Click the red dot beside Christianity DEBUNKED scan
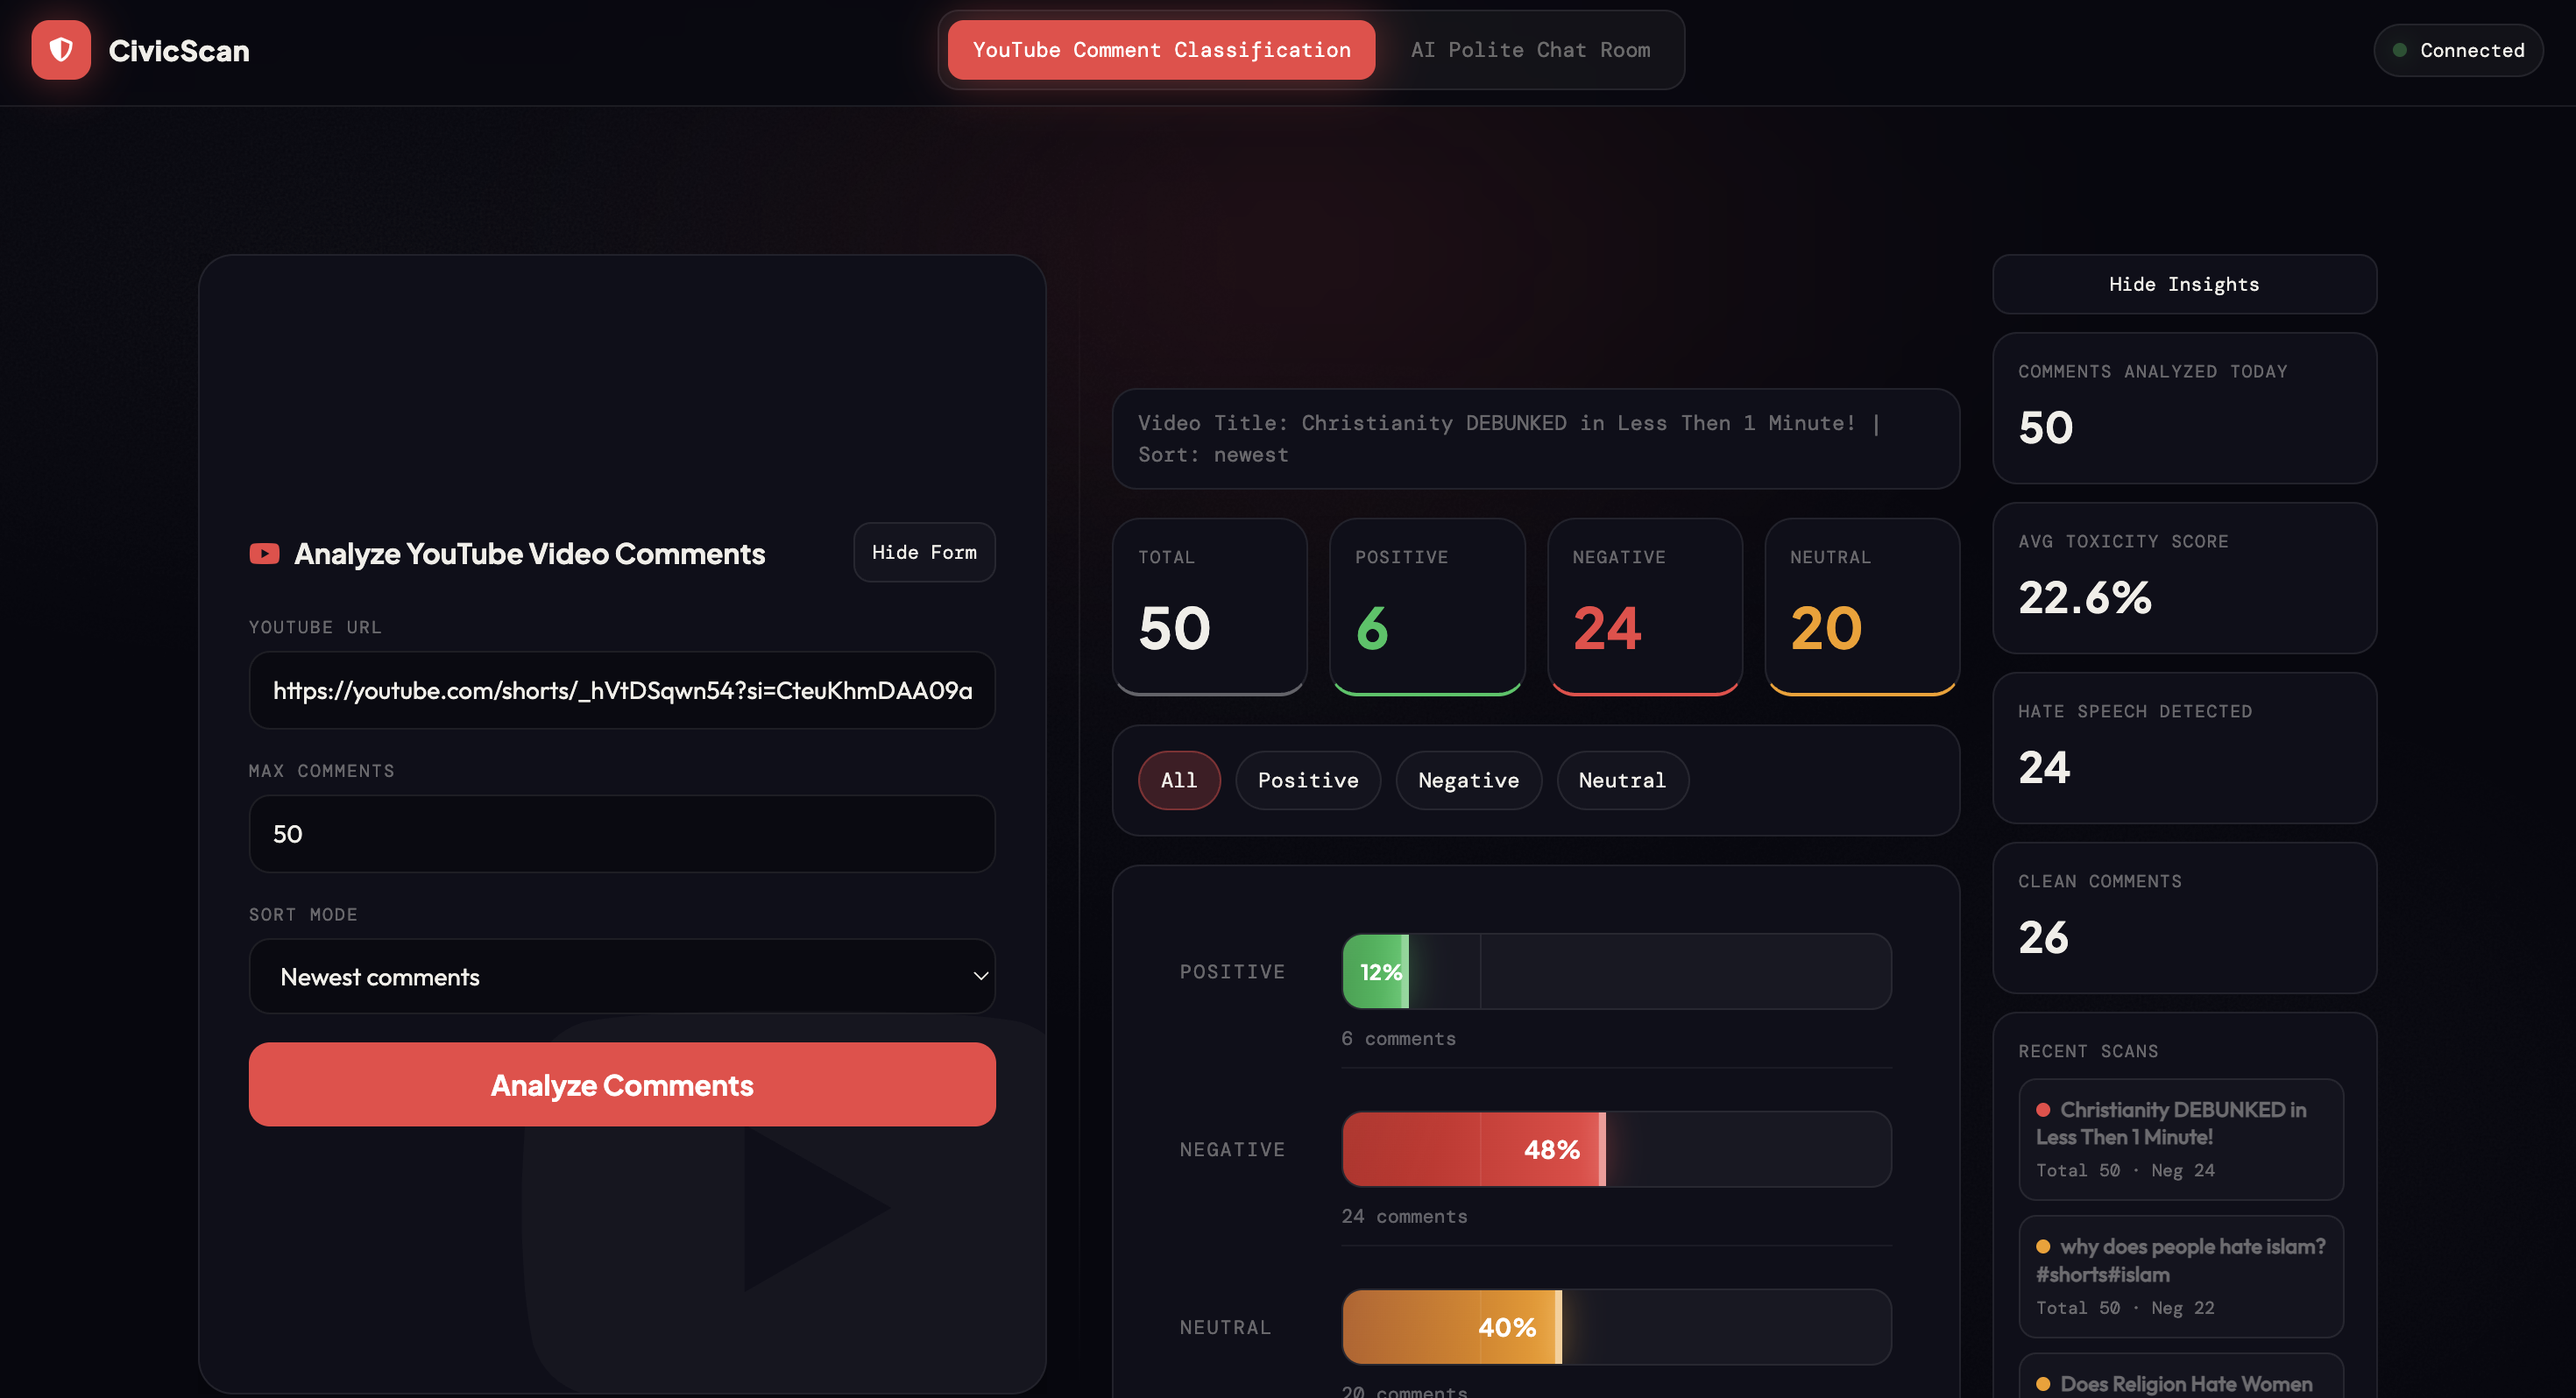The image size is (2576, 1398). coord(2043,1110)
